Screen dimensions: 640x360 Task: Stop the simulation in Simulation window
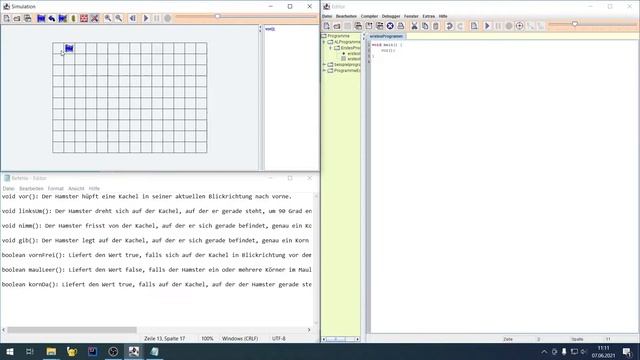coord(167,18)
